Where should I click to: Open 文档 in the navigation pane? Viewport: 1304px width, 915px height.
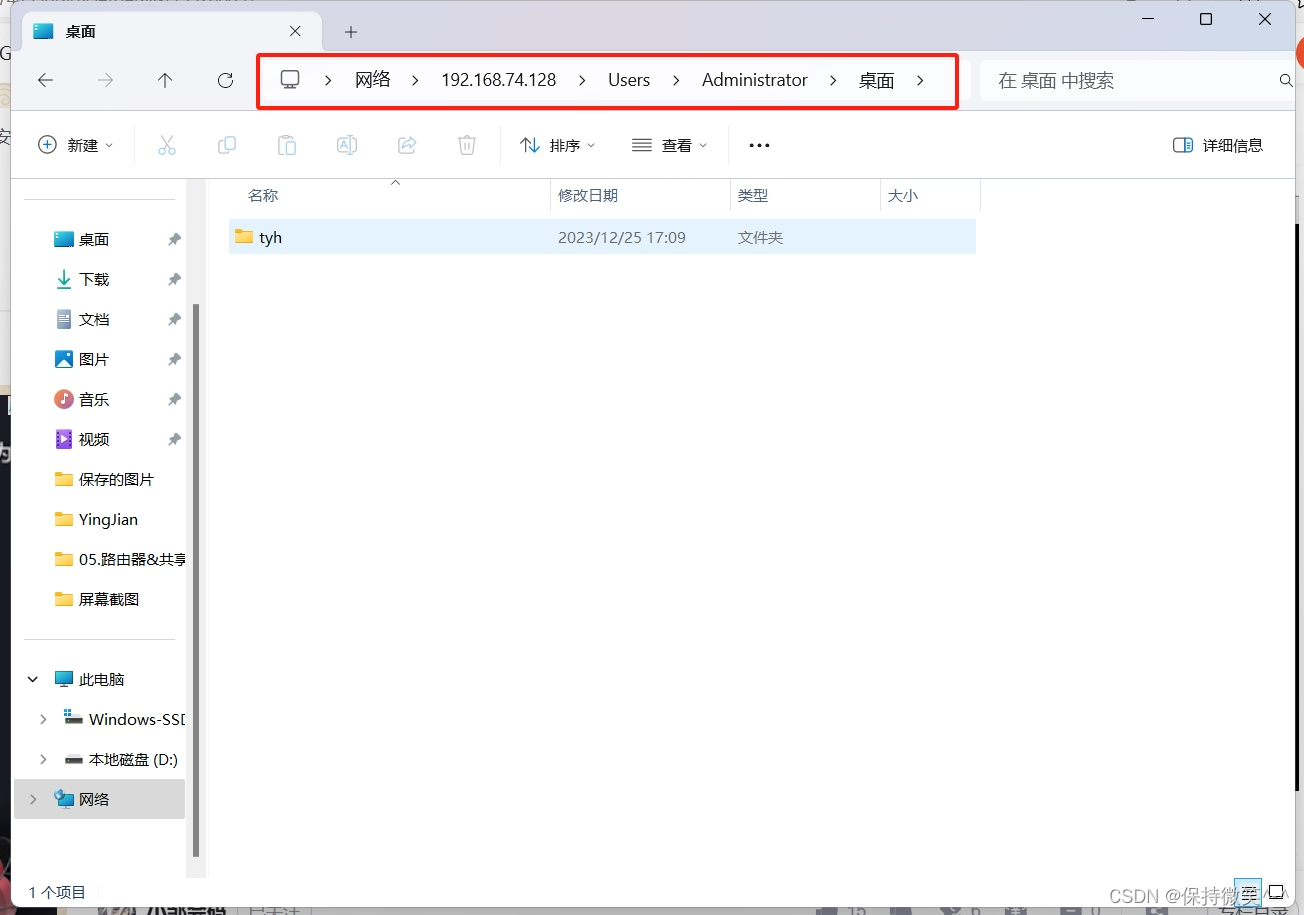pos(94,320)
